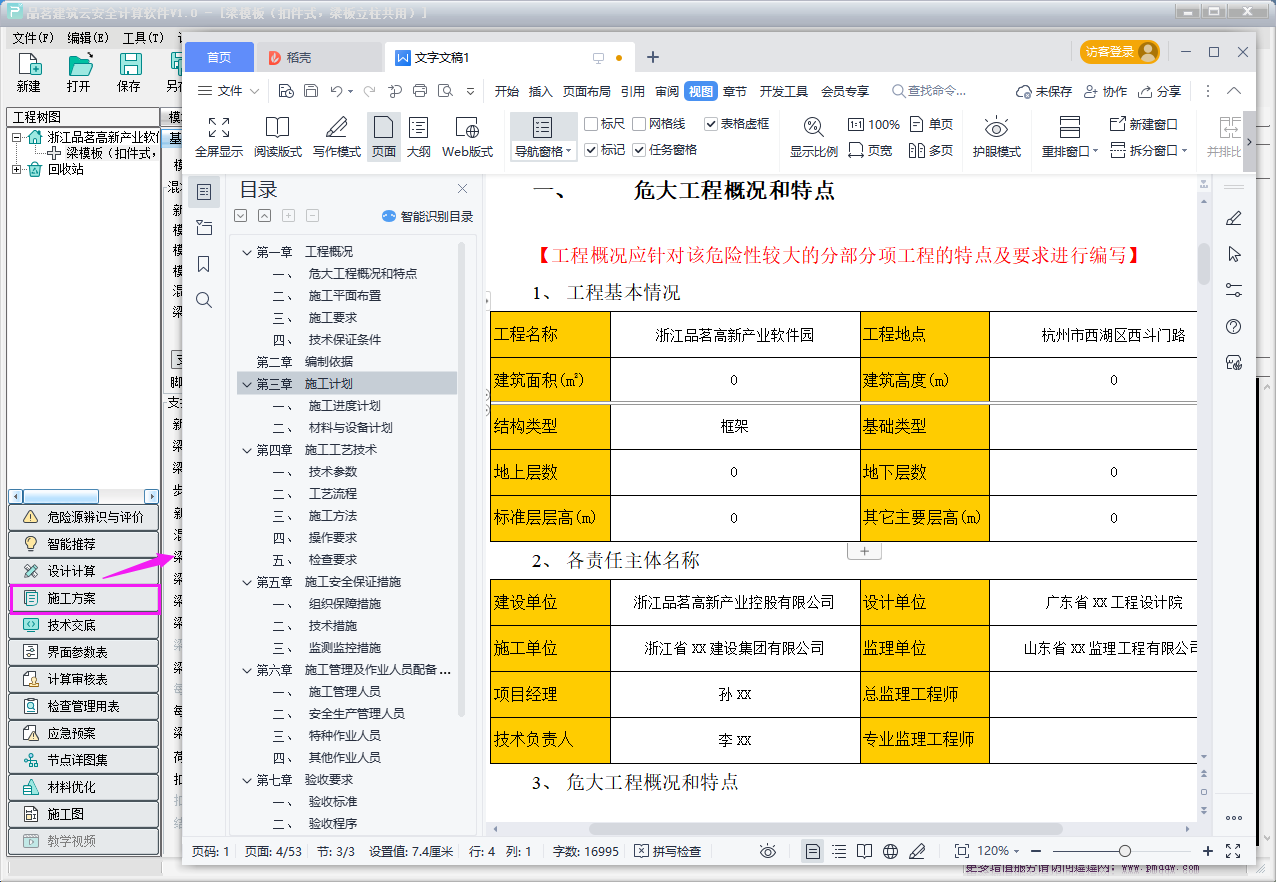Open bookmark panel in navigation sidebar
Screen dimensions: 1276x882
tap(204, 264)
